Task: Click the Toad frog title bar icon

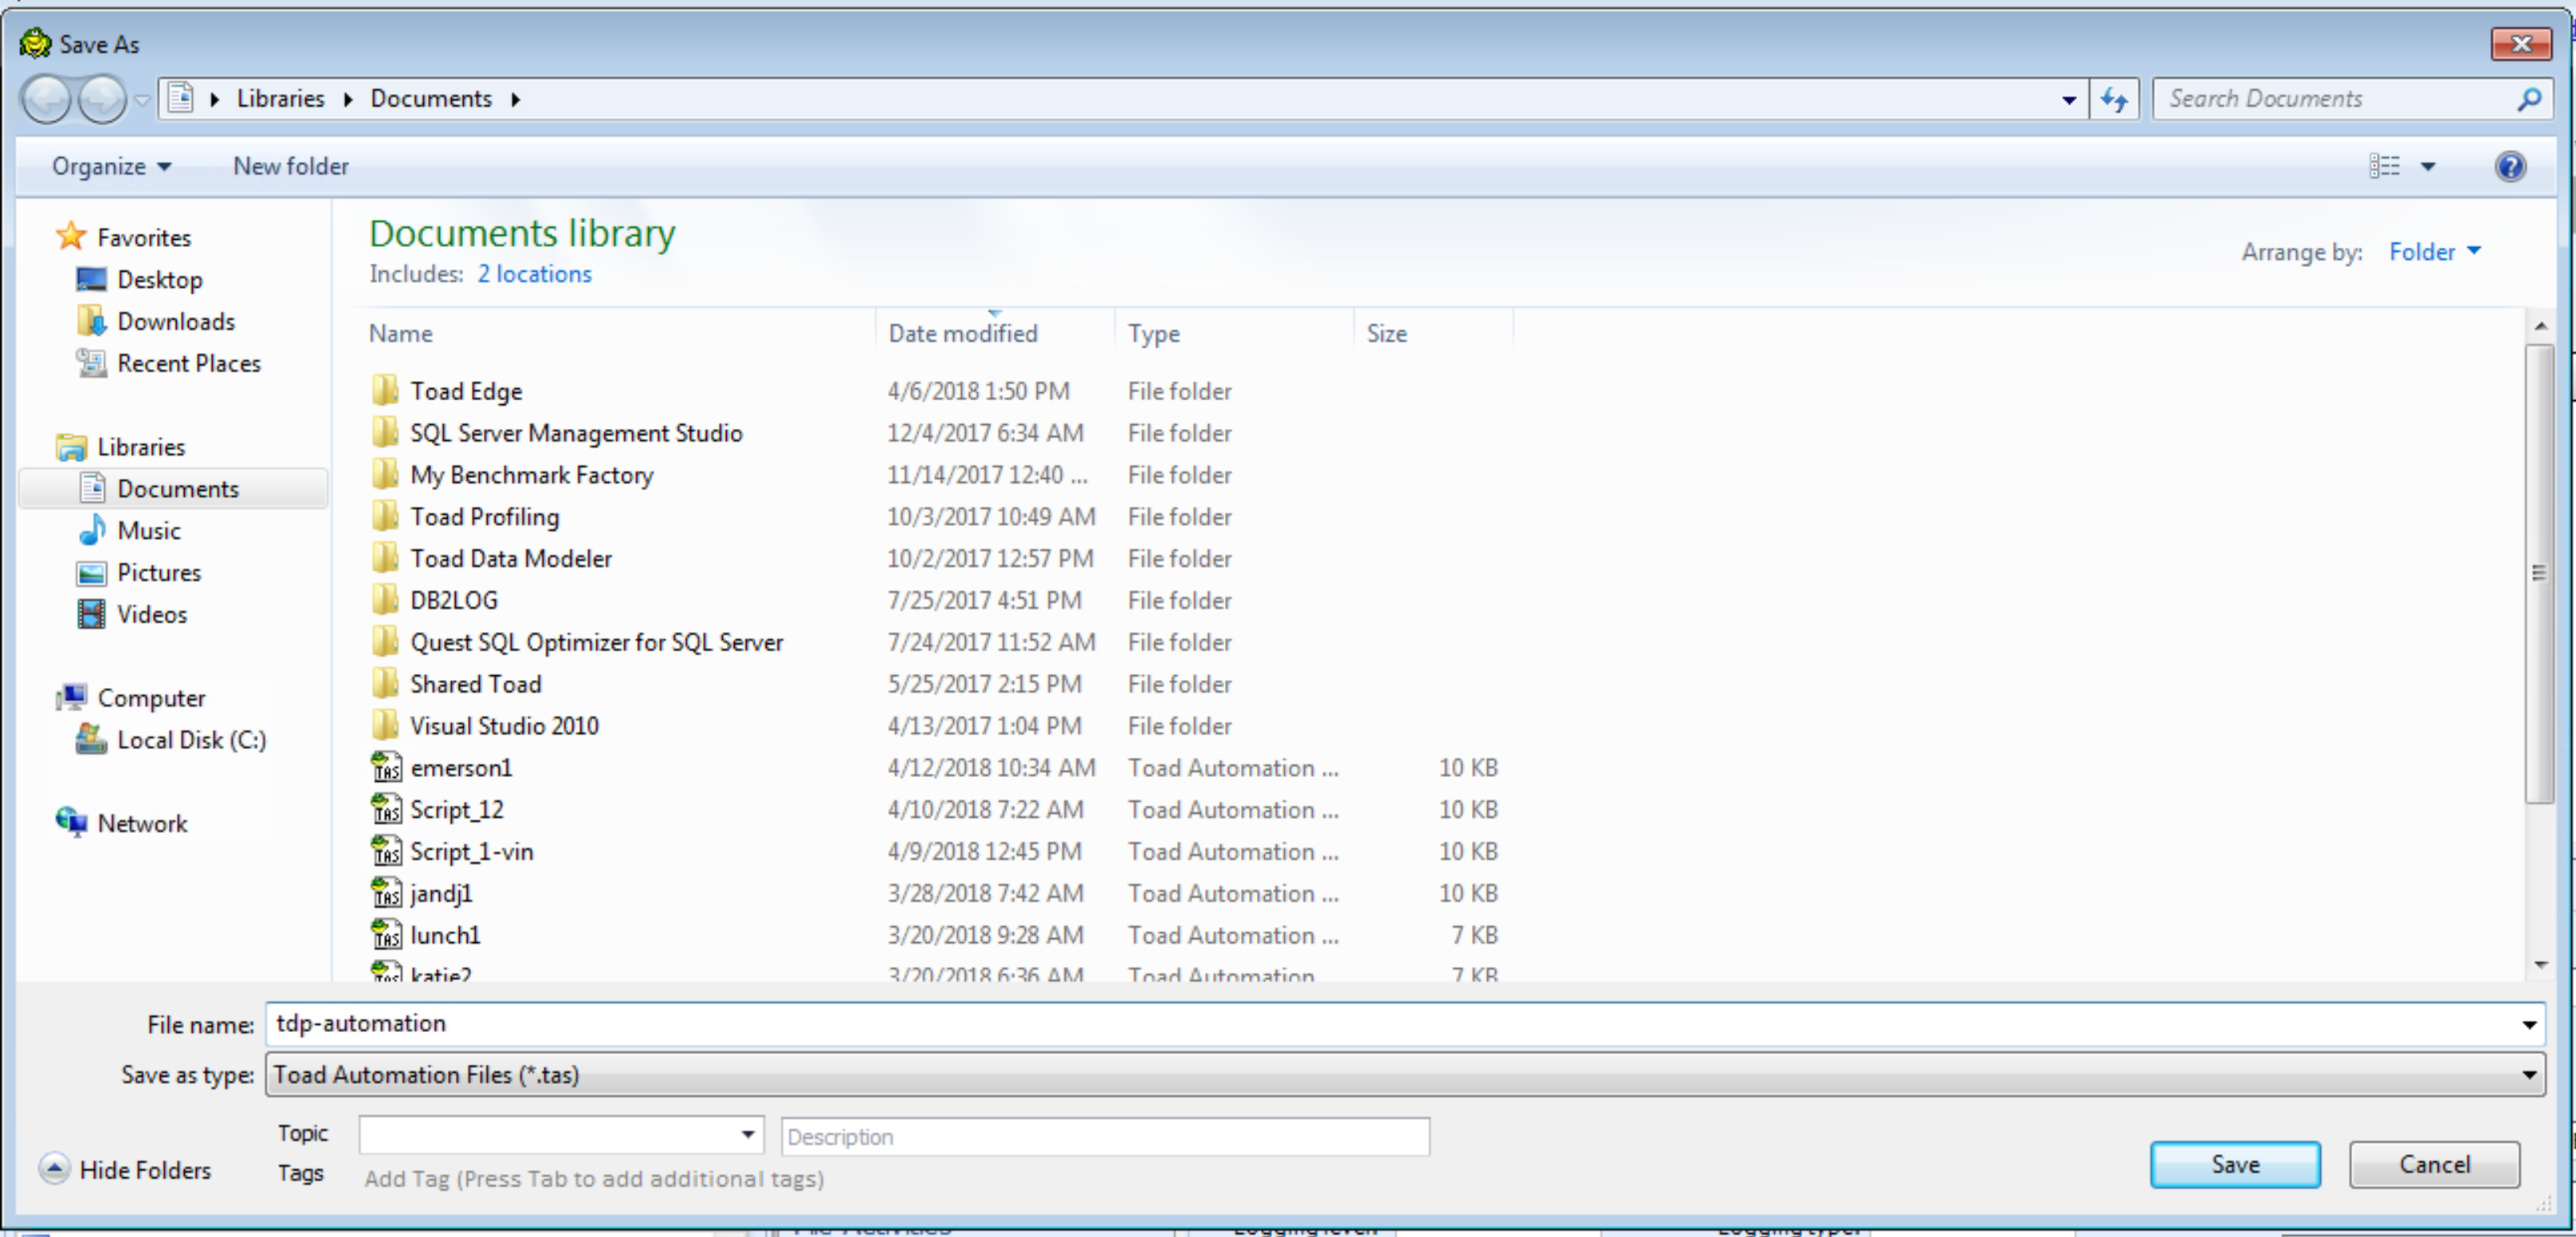Action: coord(36,43)
